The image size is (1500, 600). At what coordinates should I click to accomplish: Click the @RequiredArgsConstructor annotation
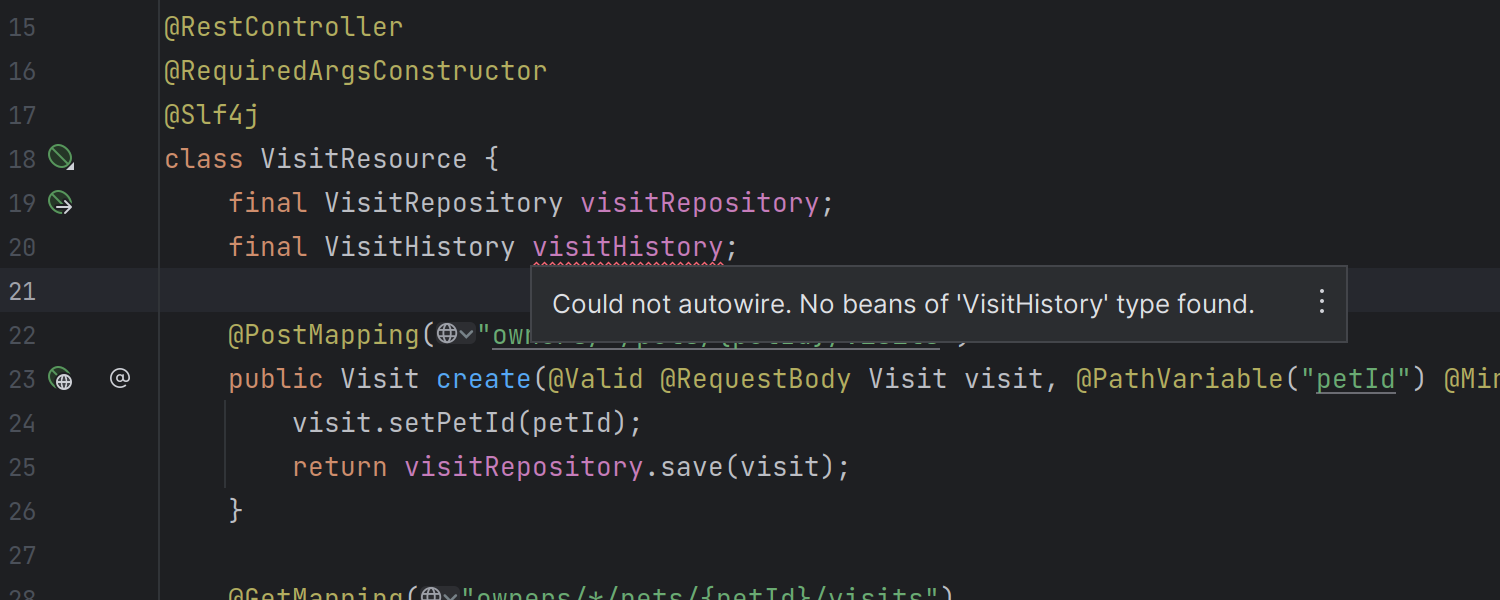tap(355, 71)
